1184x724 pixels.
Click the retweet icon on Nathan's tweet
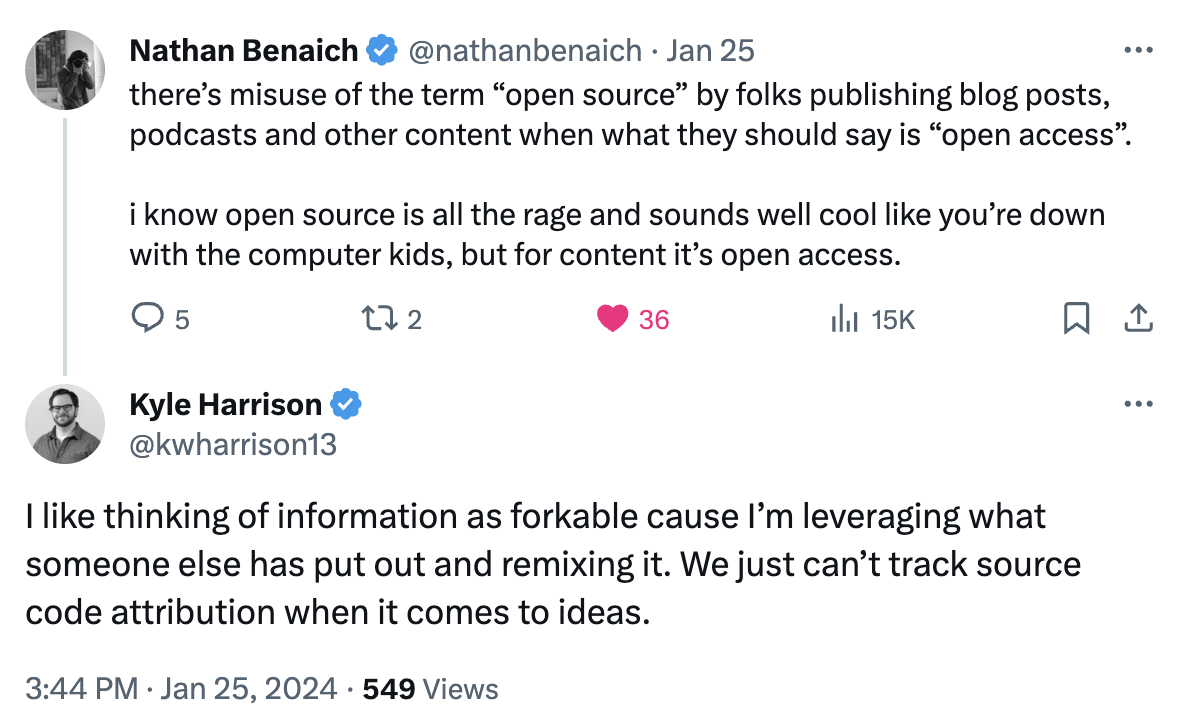tap(376, 319)
